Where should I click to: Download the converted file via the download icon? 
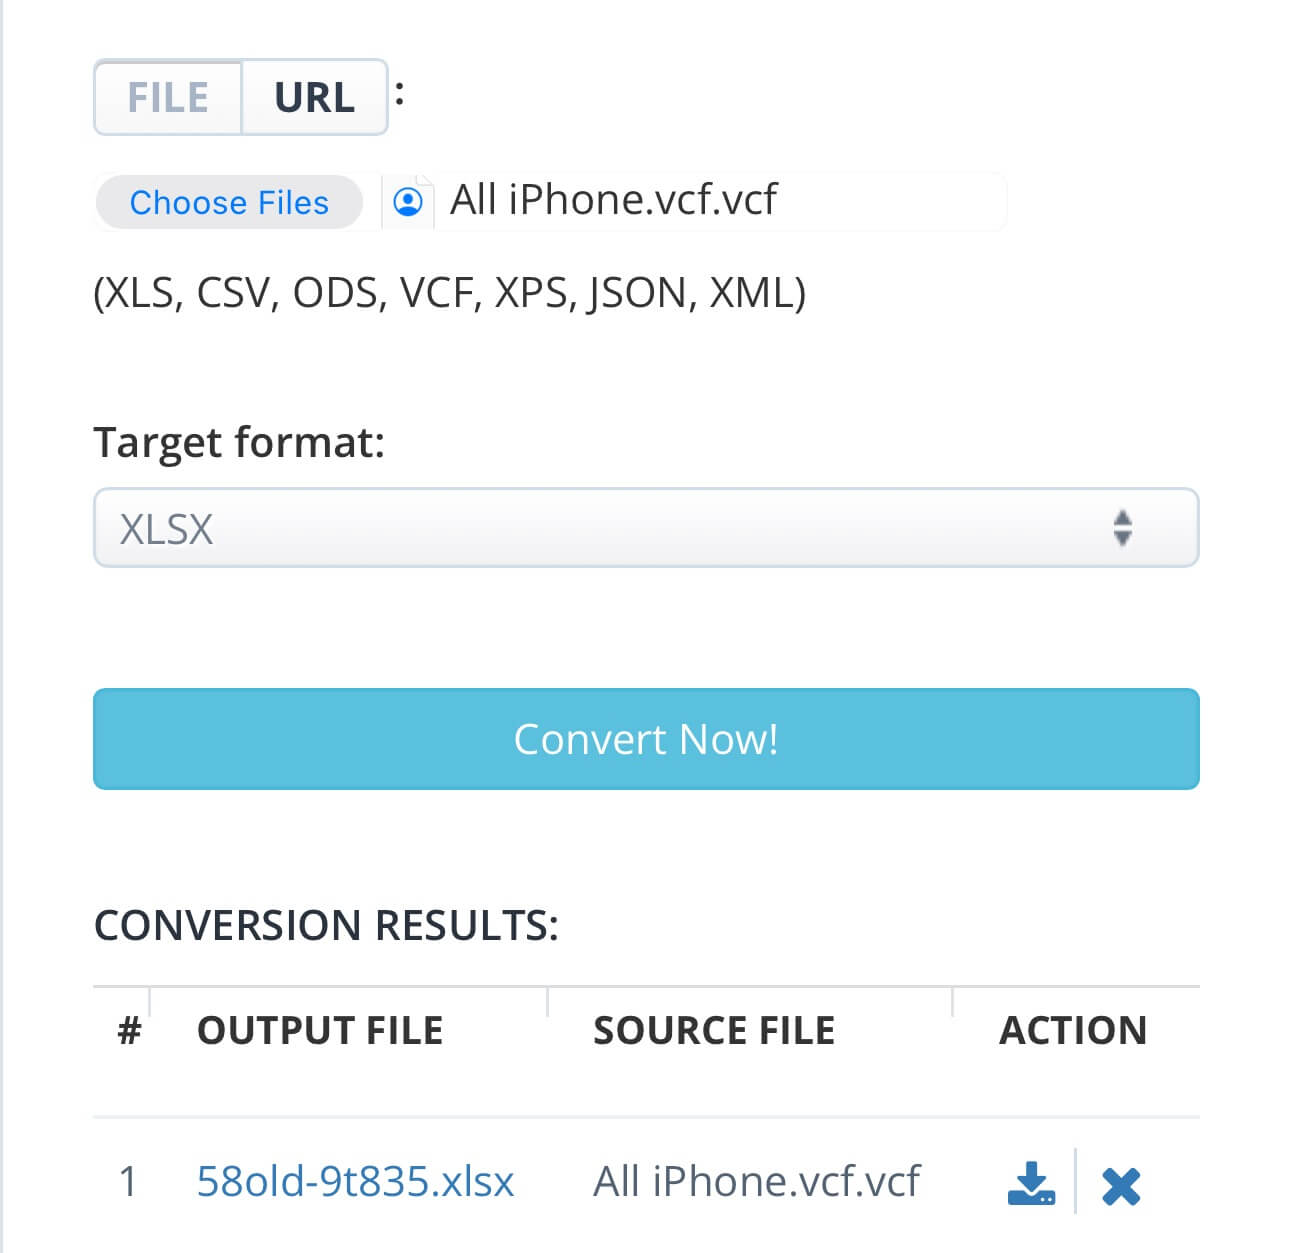pyautogui.click(x=1030, y=1183)
